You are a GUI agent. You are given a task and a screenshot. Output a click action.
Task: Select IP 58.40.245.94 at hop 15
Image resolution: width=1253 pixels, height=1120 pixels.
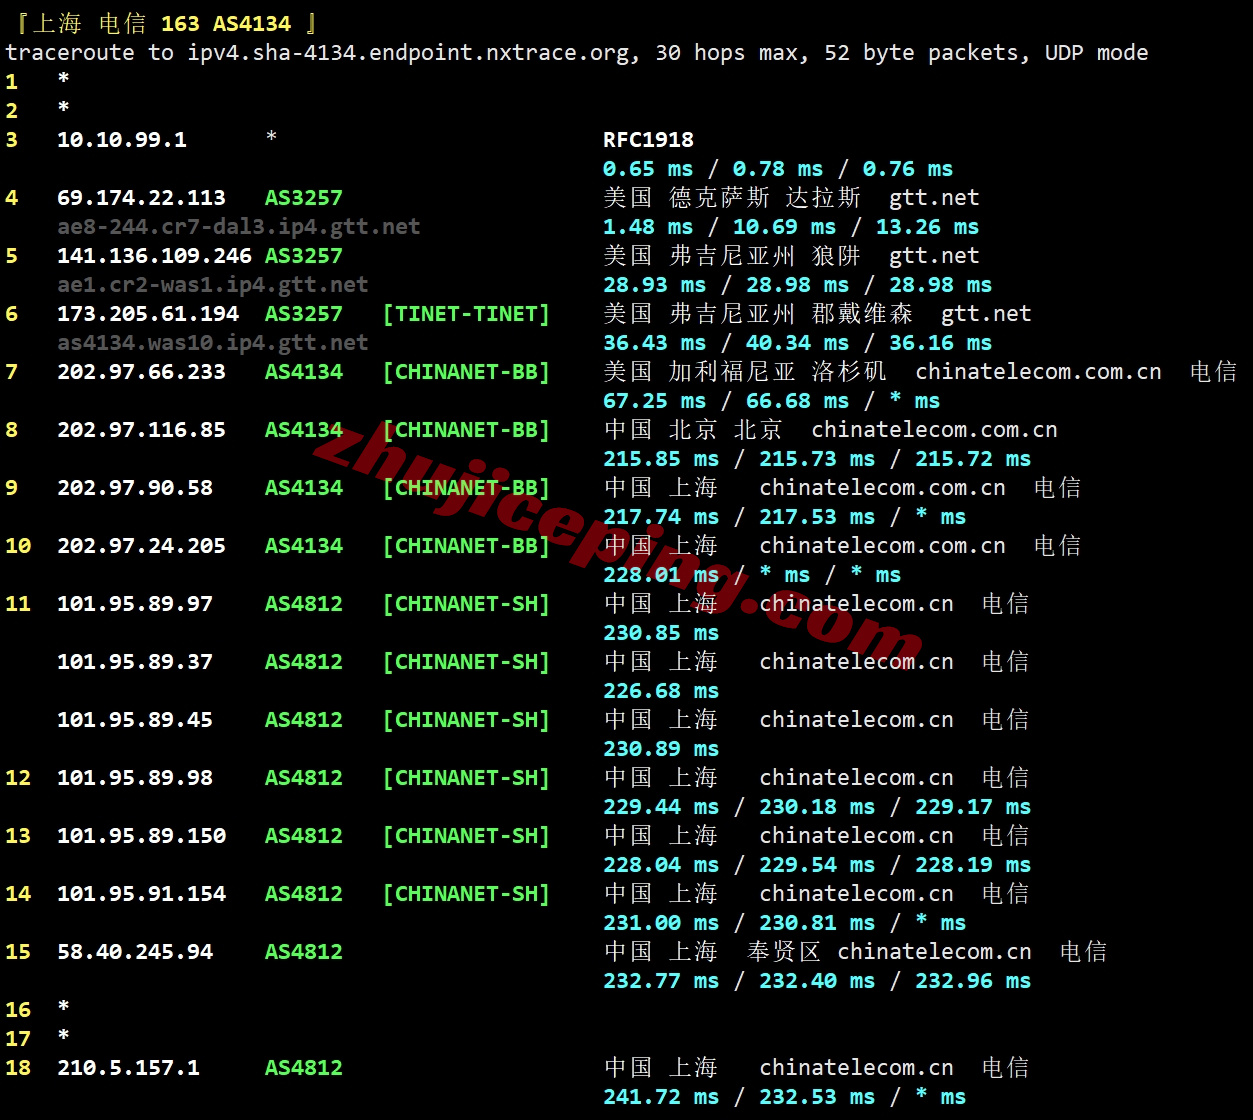[134, 951]
